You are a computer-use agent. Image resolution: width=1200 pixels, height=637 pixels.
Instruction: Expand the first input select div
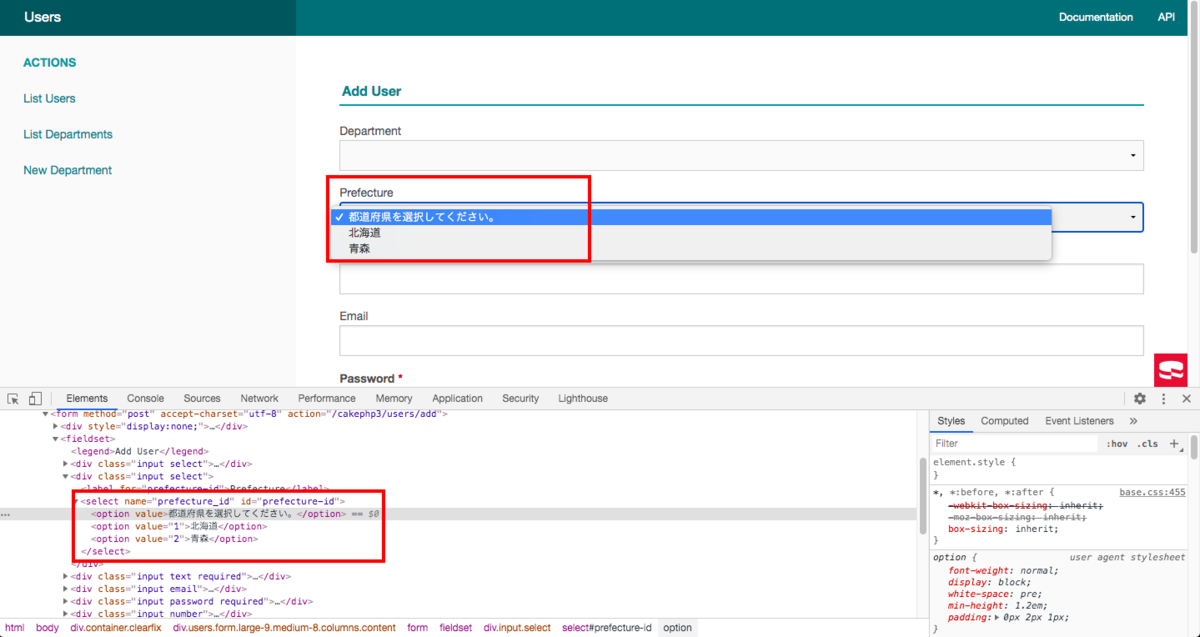66,464
